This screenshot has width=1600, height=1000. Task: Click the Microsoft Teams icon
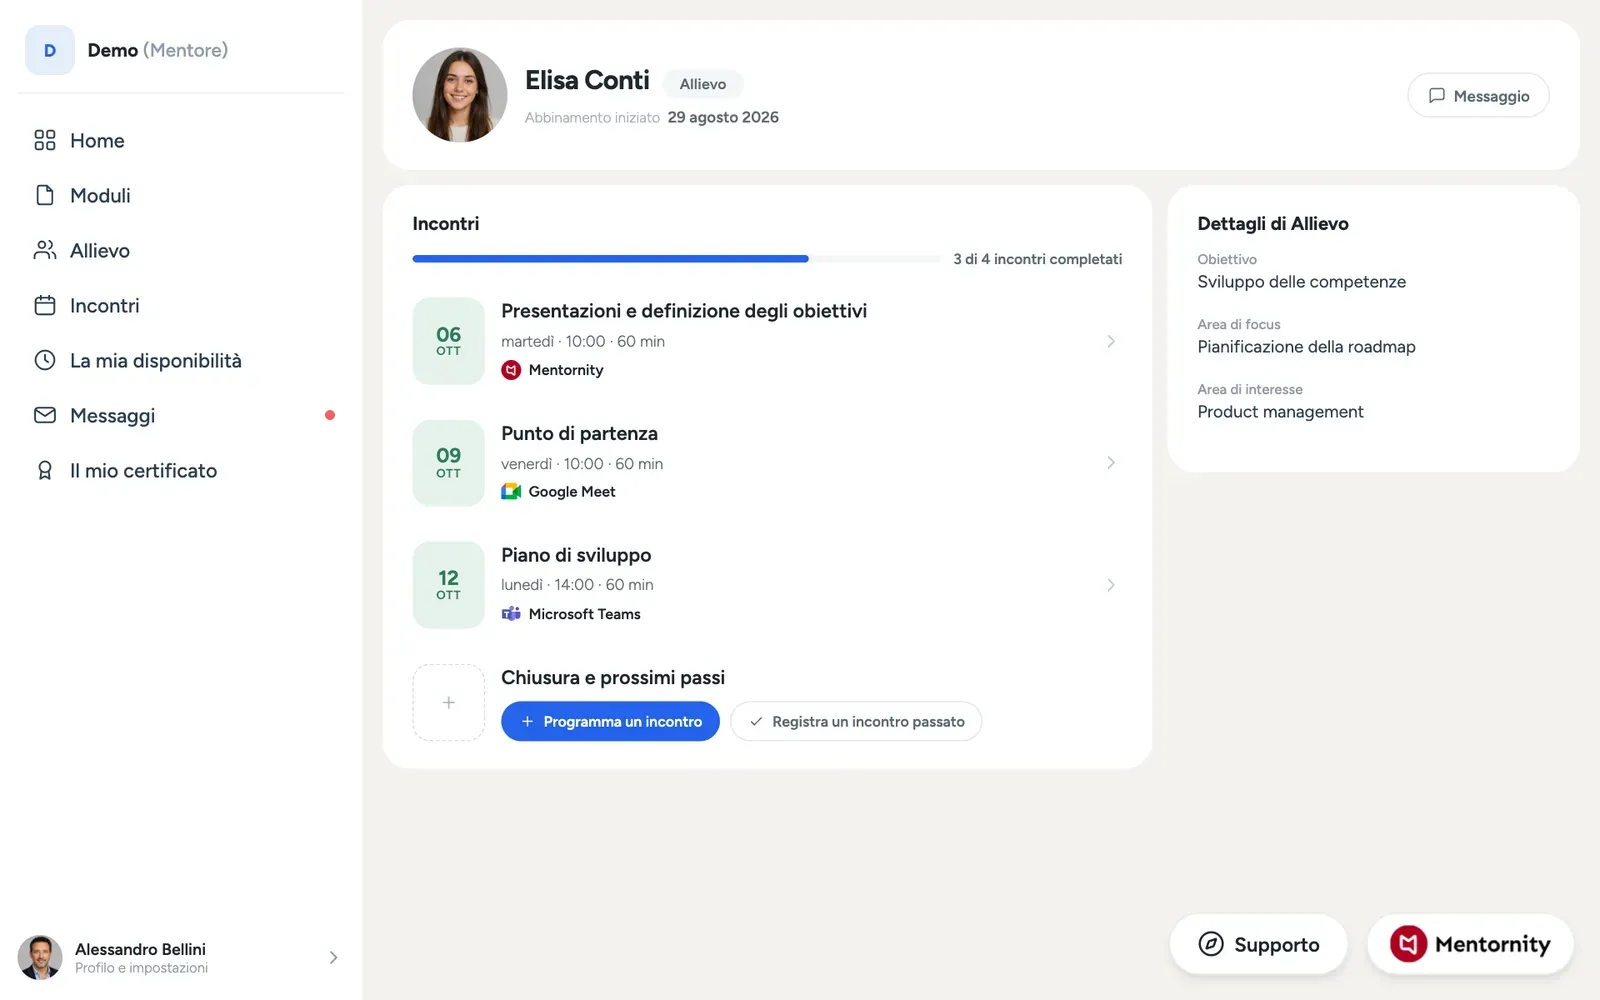(511, 614)
